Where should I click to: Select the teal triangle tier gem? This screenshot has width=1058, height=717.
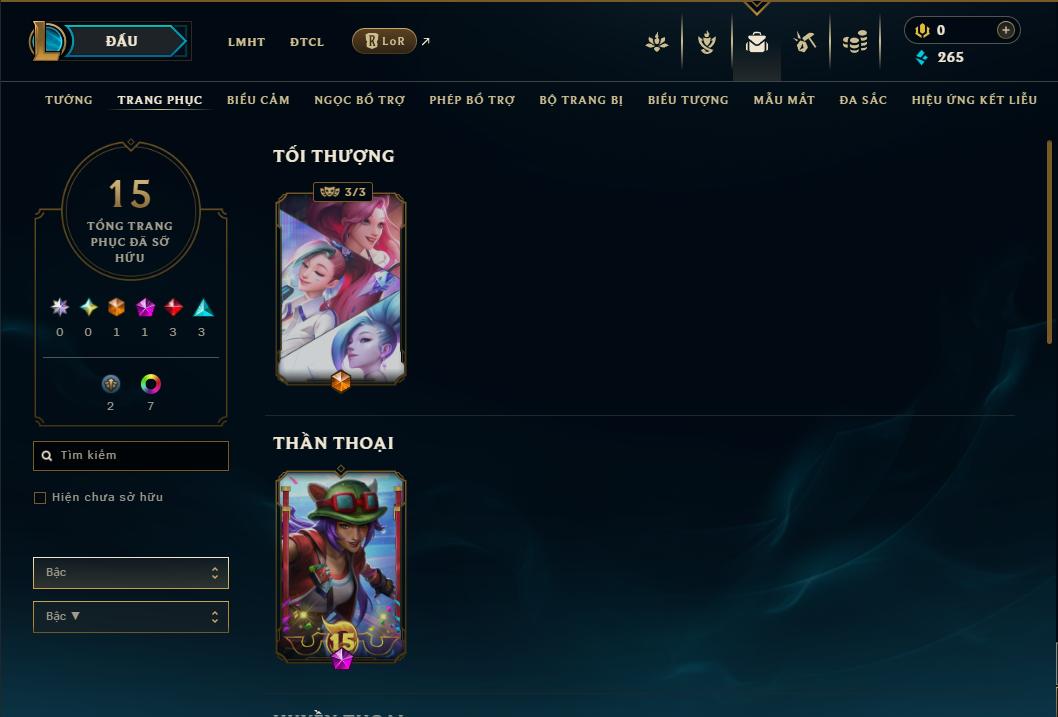[203, 308]
